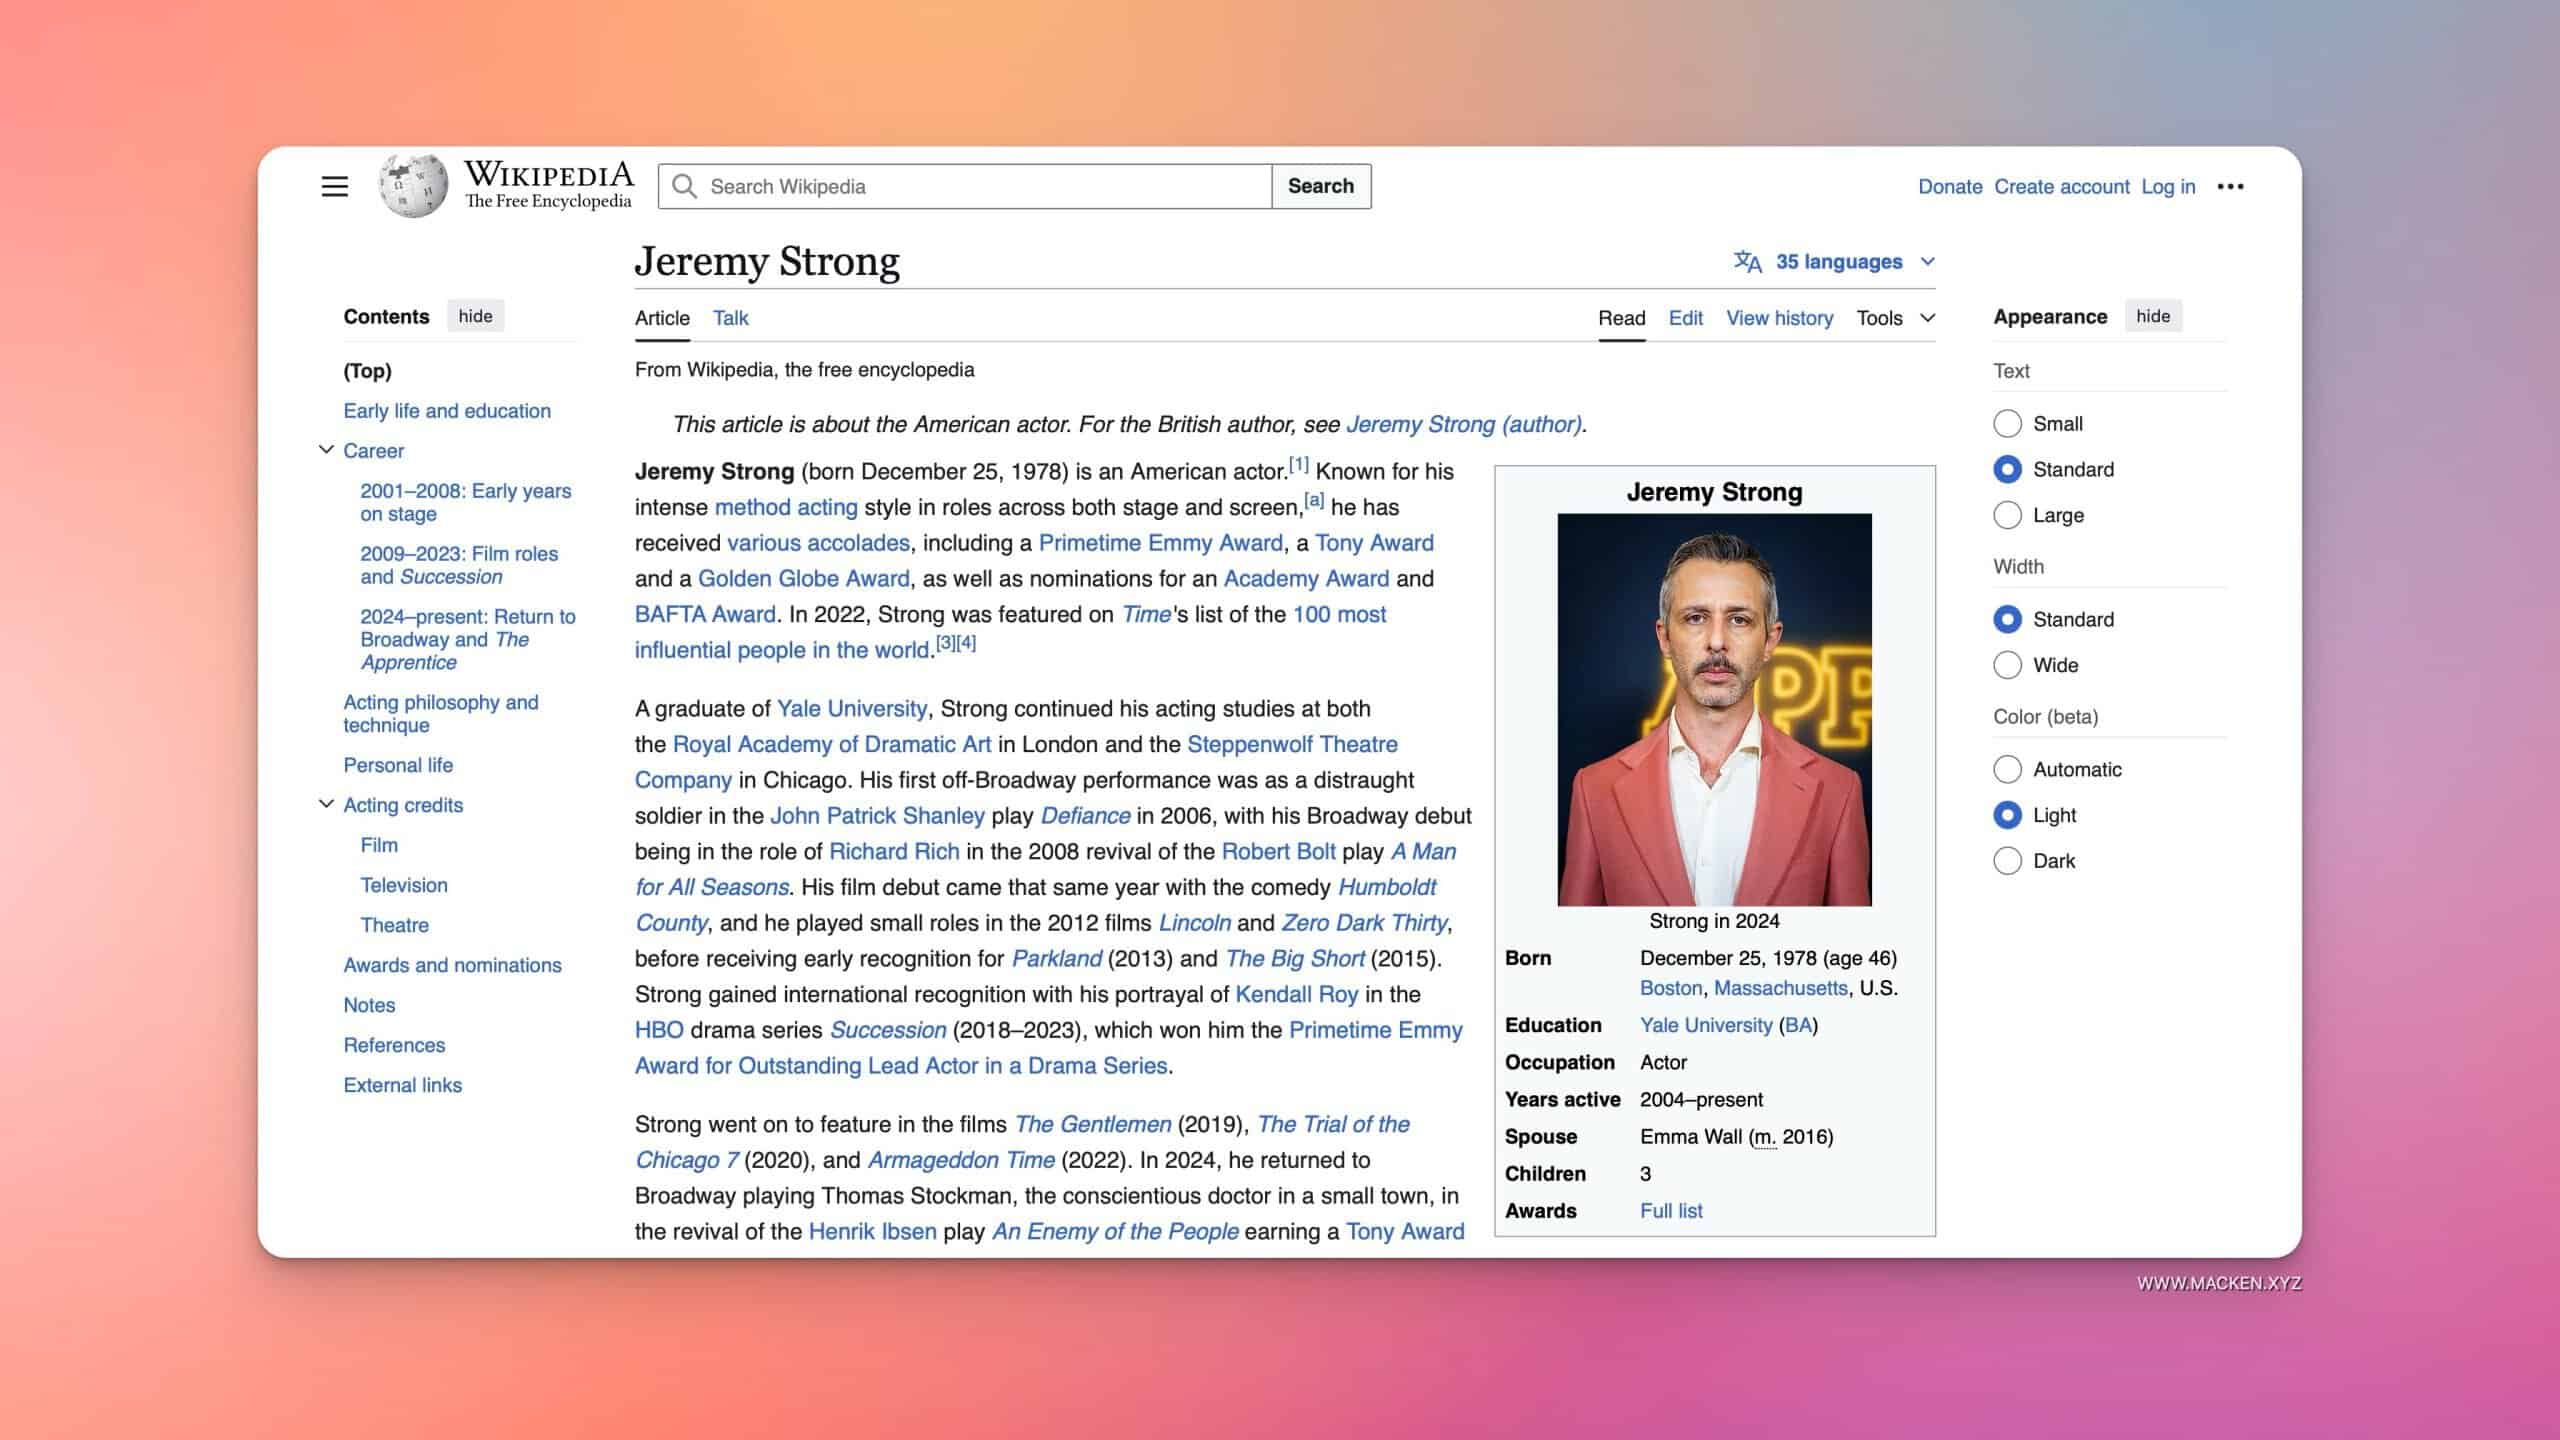
Task: Open Jeremy Strong (author) link
Action: (x=1464, y=424)
